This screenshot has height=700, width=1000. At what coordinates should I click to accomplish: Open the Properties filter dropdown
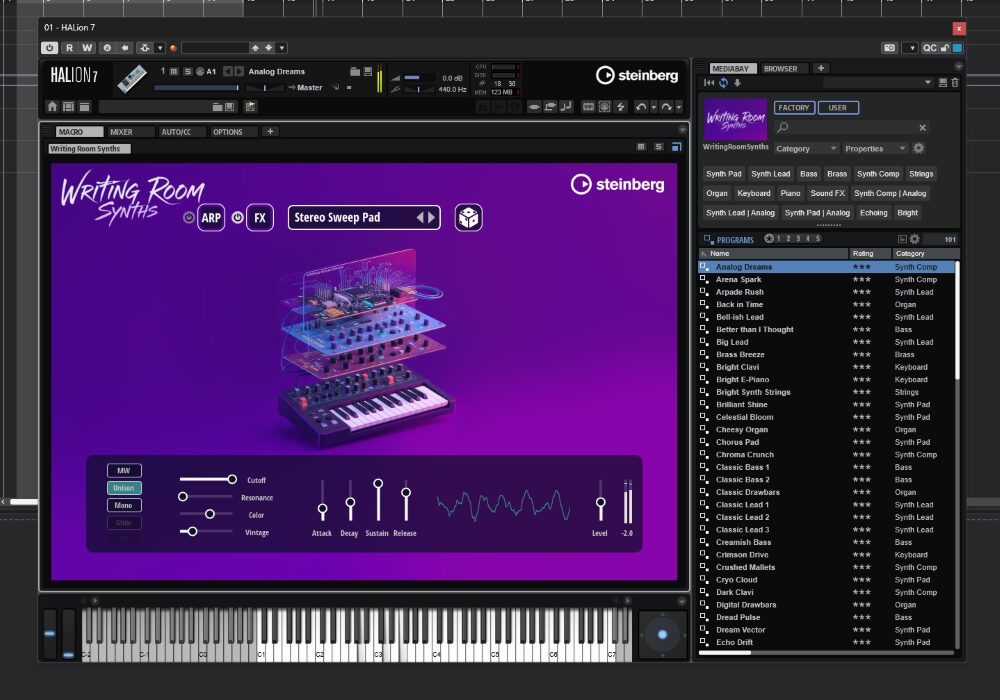pyautogui.click(x=874, y=148)
